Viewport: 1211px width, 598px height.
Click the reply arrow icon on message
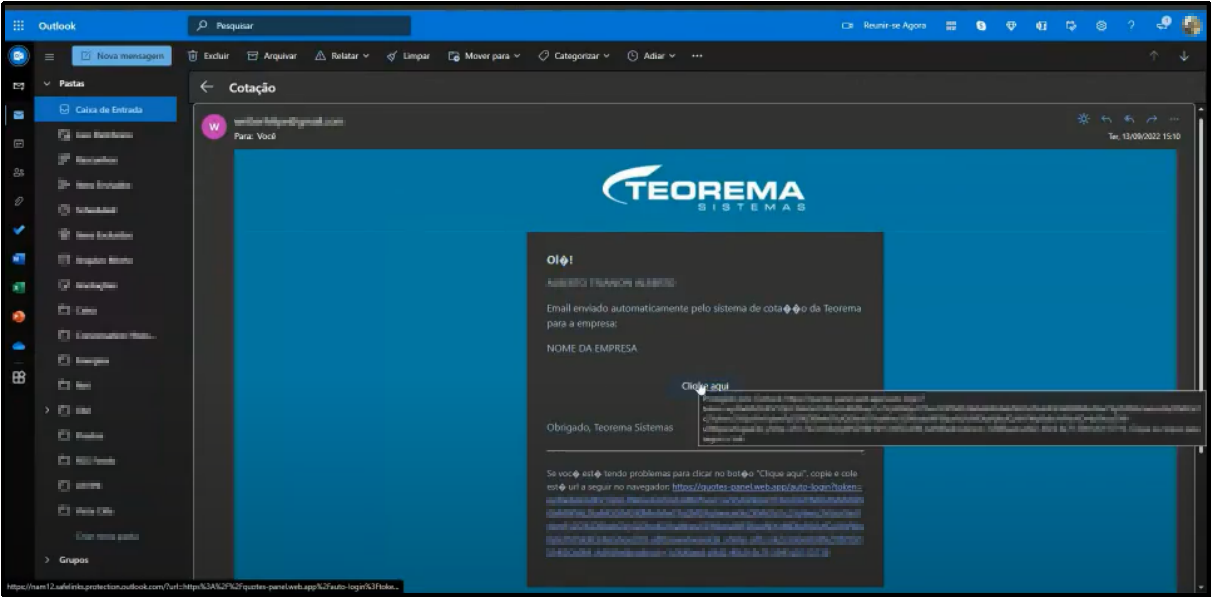click(x=1106, y=119)
